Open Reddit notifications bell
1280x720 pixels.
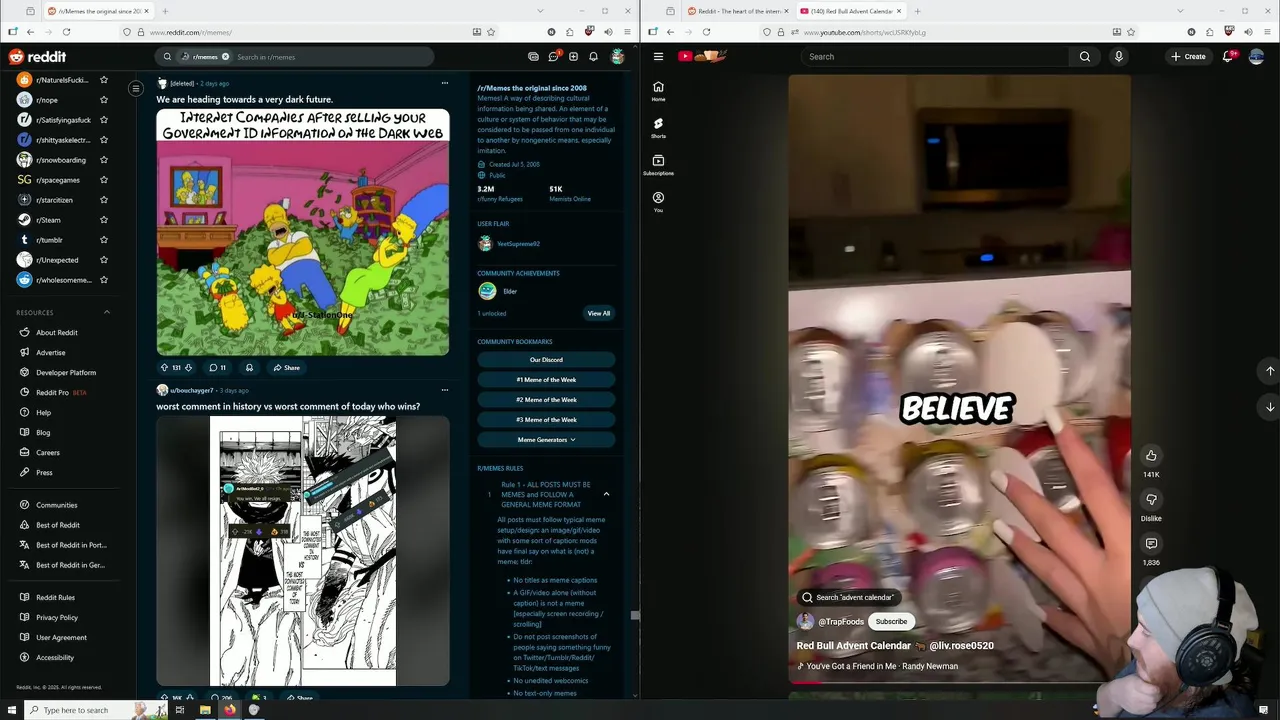593,57
